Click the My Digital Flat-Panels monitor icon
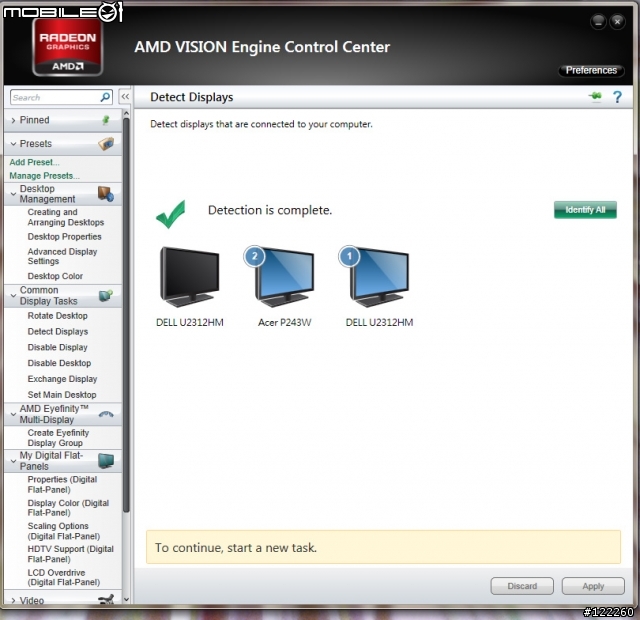This screenshot has width=640, height=620. click(106, 461)
